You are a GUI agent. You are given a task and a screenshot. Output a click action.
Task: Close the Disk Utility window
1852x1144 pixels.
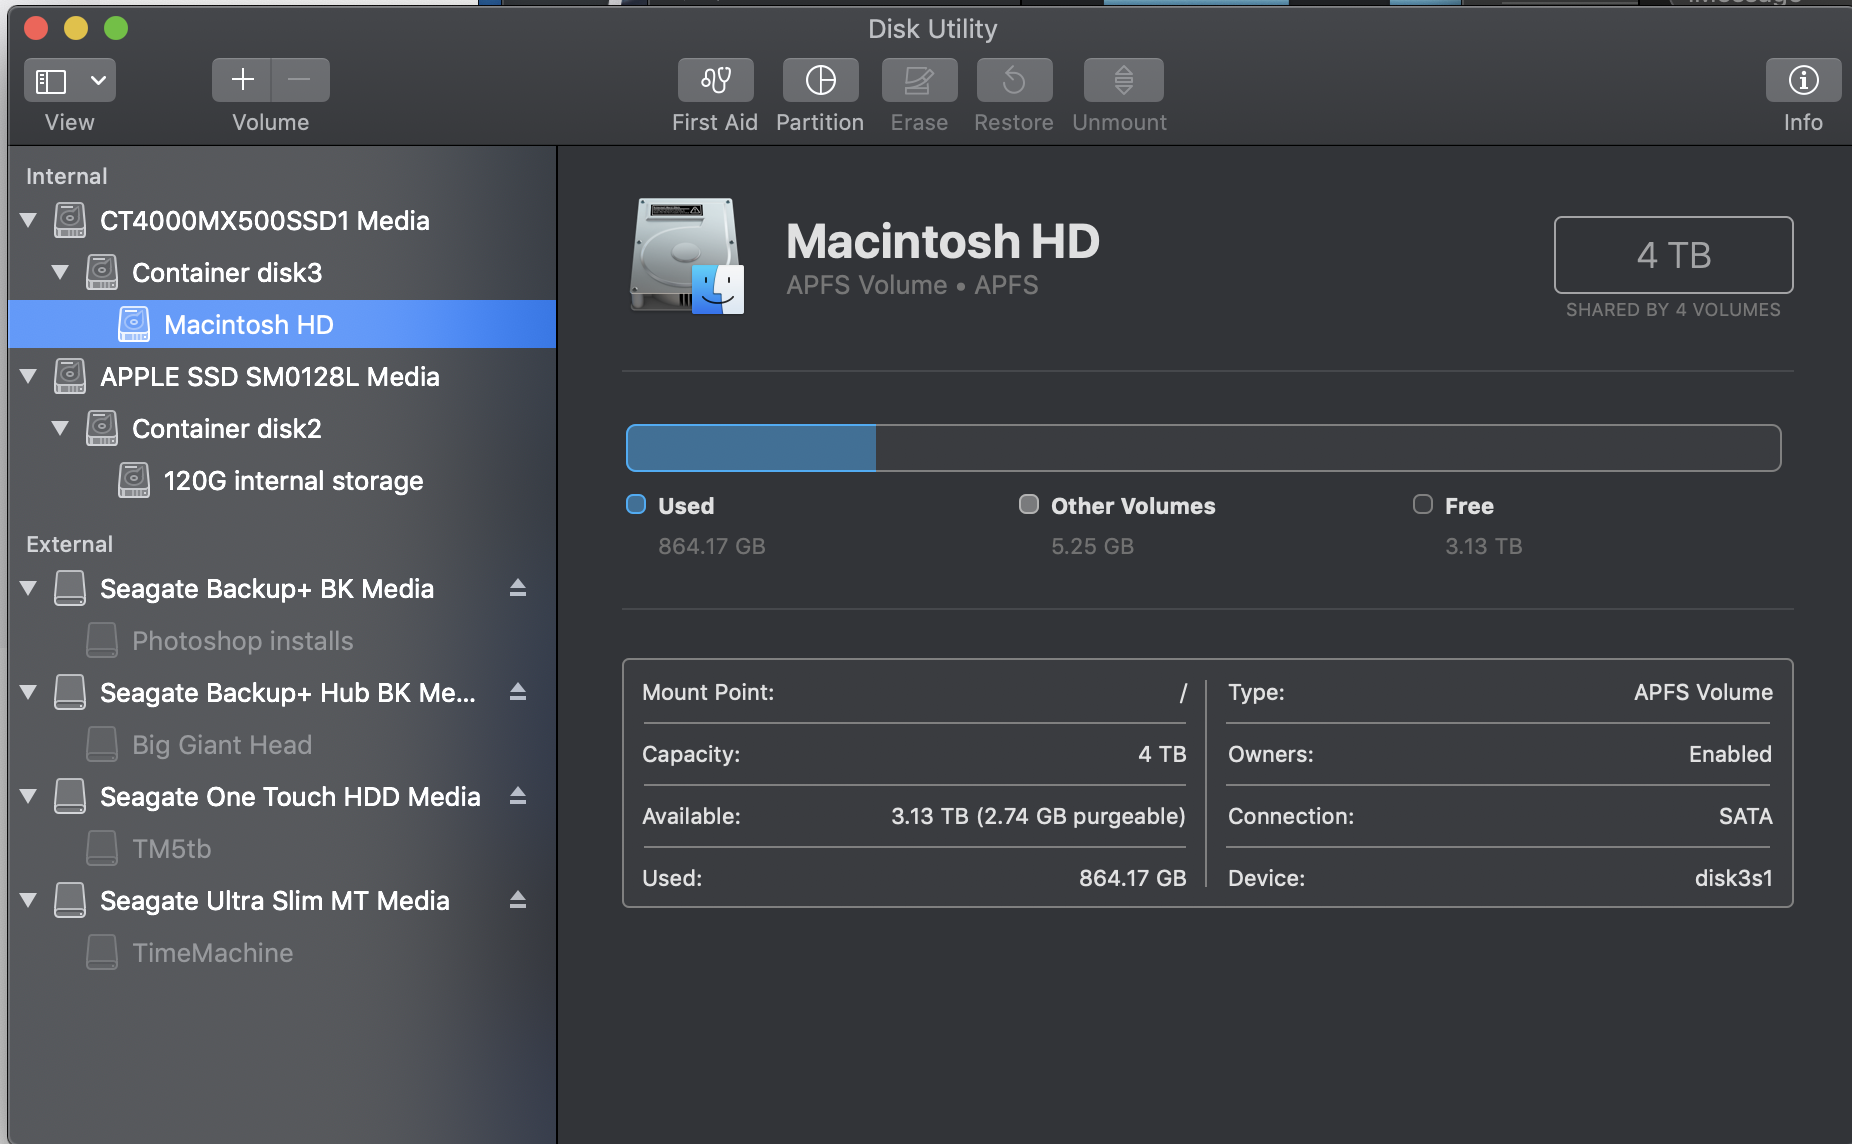click(x=36, y=28)
